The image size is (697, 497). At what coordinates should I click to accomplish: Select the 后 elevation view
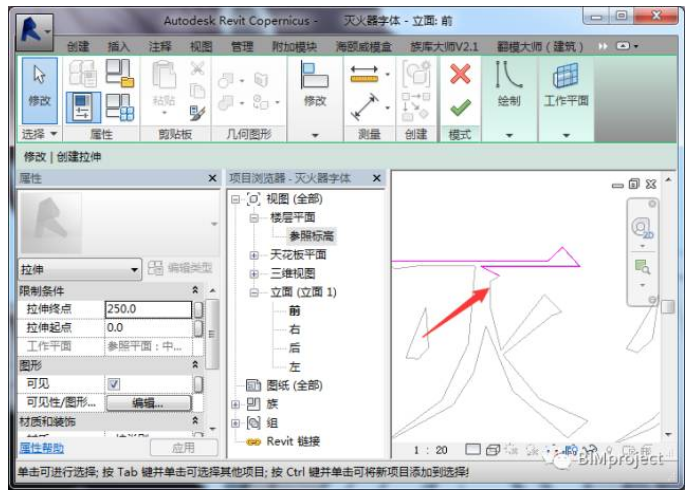pyautogui.click(x=294, y=348)
